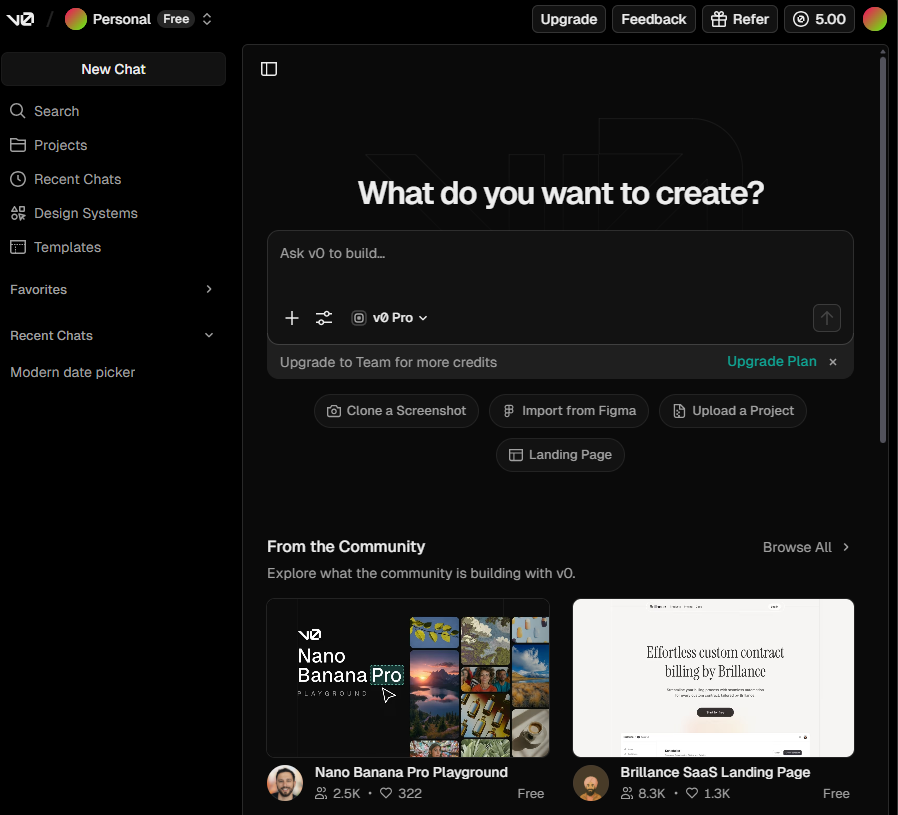
Task: Click the plus attachment icon in prompt box
Action: [x=292, y=318]
